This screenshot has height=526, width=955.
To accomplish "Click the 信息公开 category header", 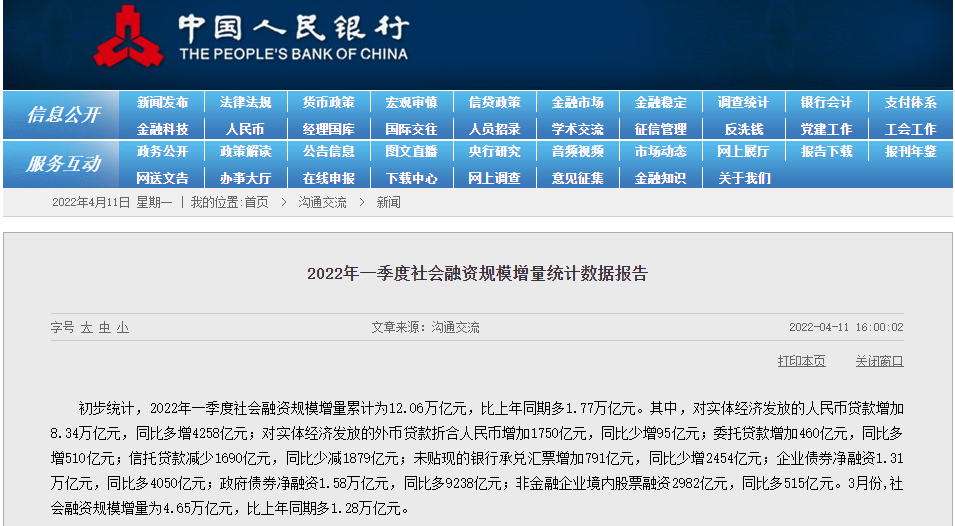I will [x=63, y=114].
